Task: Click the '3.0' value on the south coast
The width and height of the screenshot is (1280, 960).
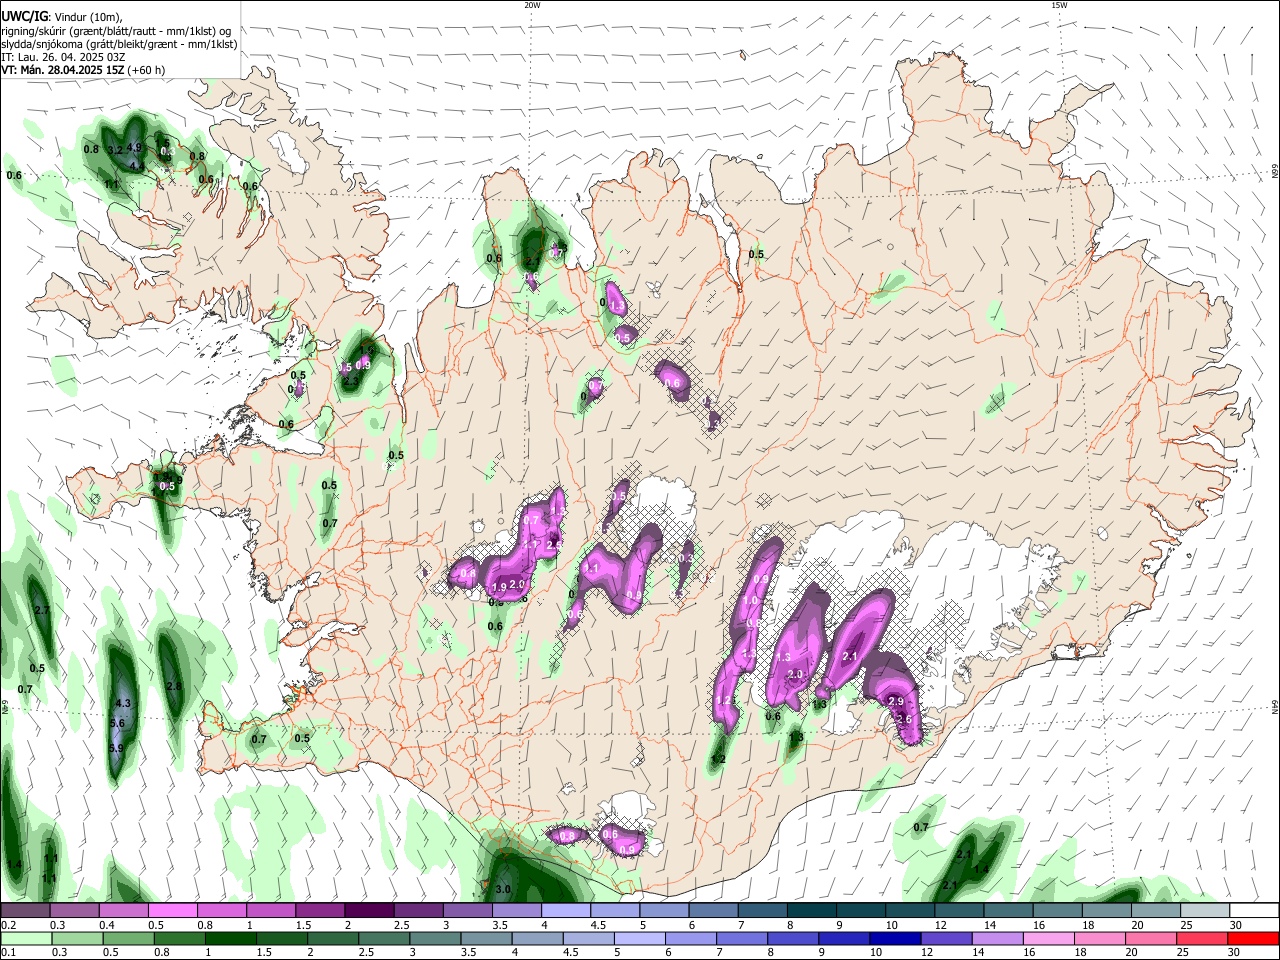Action: 504,889
